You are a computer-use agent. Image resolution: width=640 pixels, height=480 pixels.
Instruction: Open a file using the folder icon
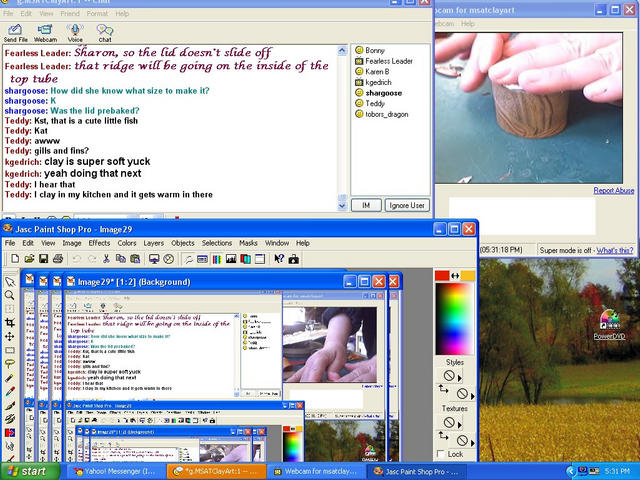click(x=29, y=259)
